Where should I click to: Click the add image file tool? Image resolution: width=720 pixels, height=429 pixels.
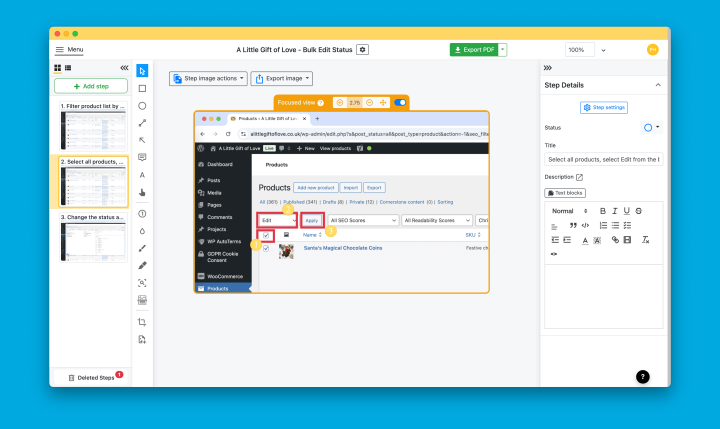[x=142, y=339]
